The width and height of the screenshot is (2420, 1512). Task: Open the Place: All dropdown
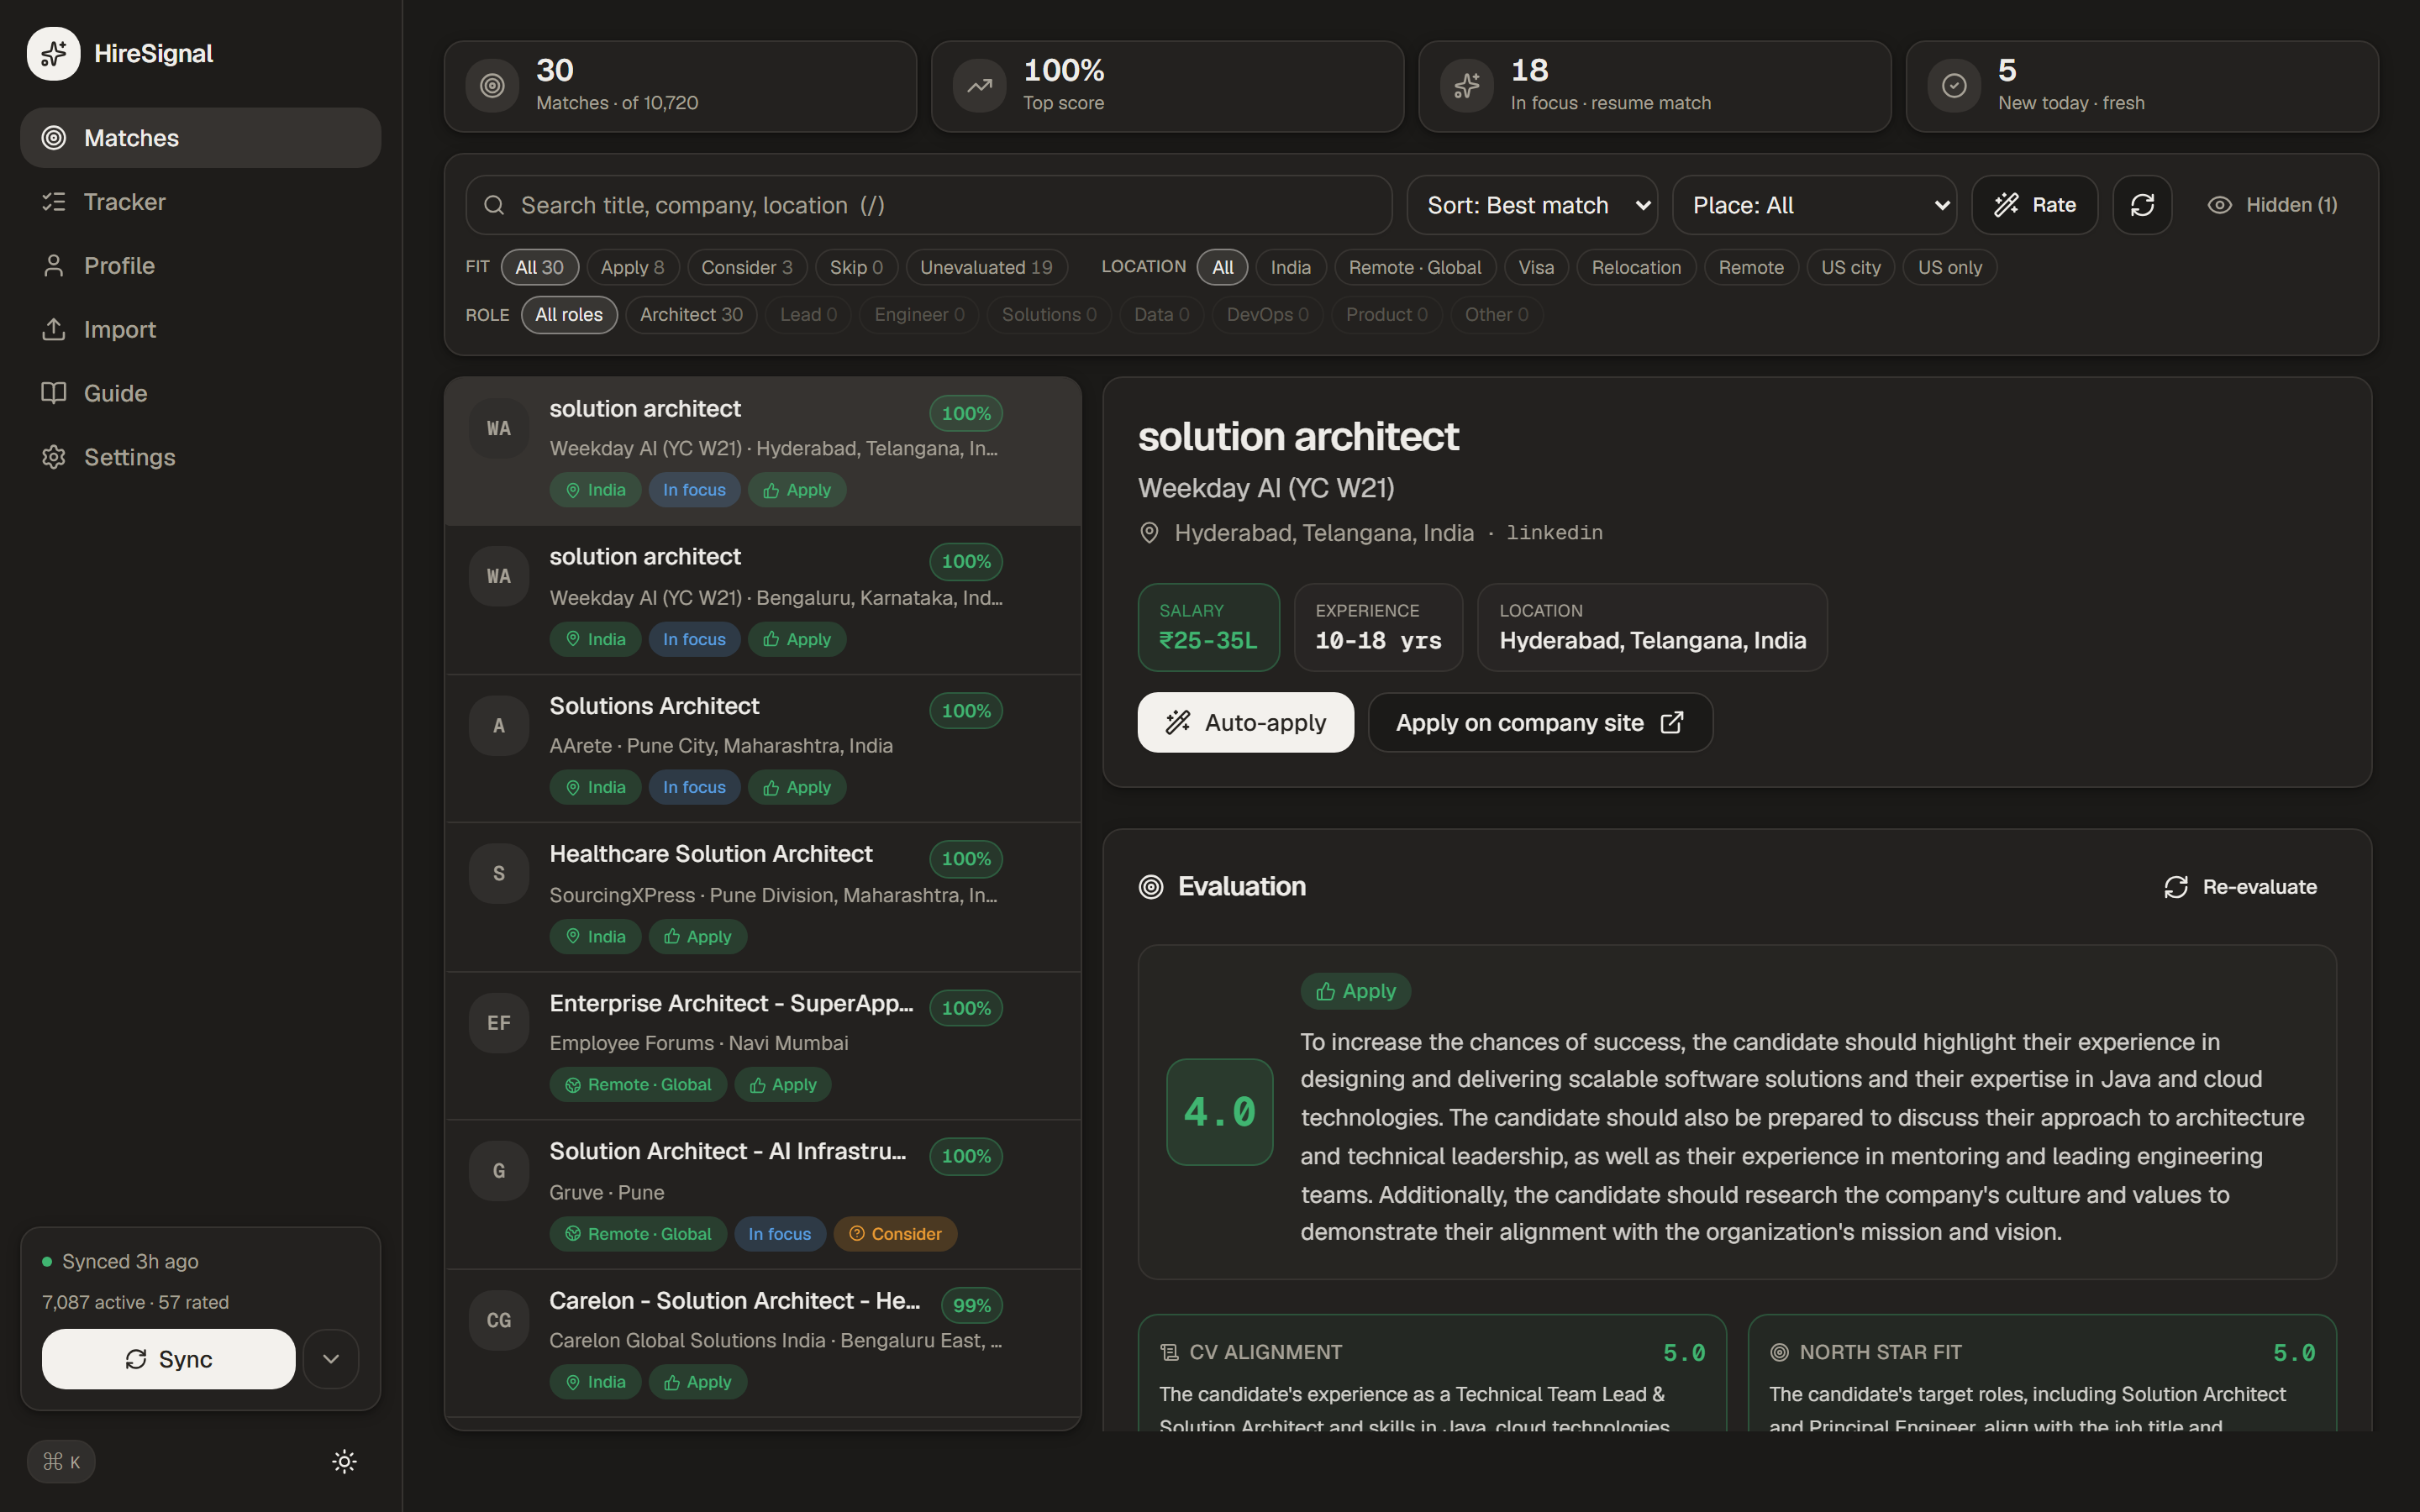click(x=1814, y=205)
